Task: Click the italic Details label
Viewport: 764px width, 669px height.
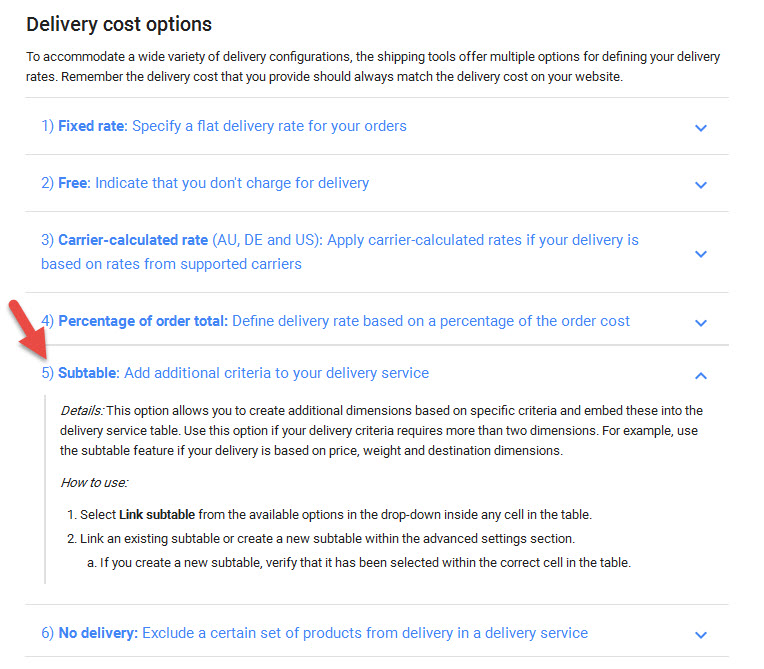Action: pos(81,411)
